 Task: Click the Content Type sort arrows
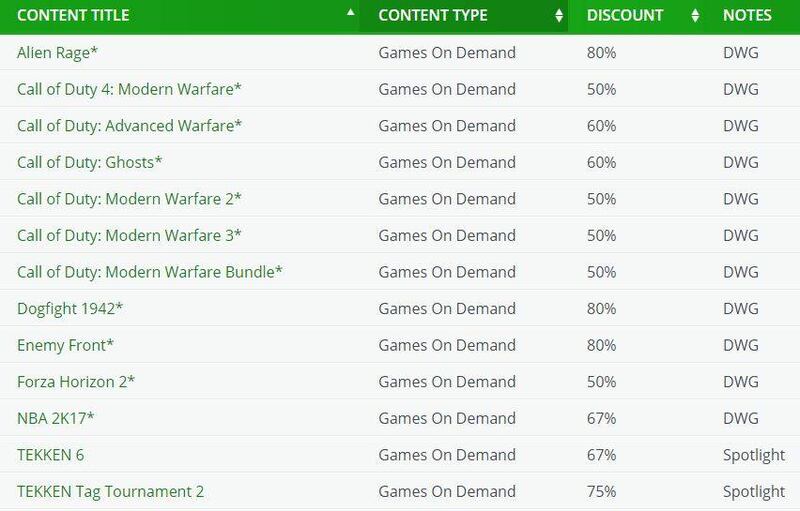558,16
